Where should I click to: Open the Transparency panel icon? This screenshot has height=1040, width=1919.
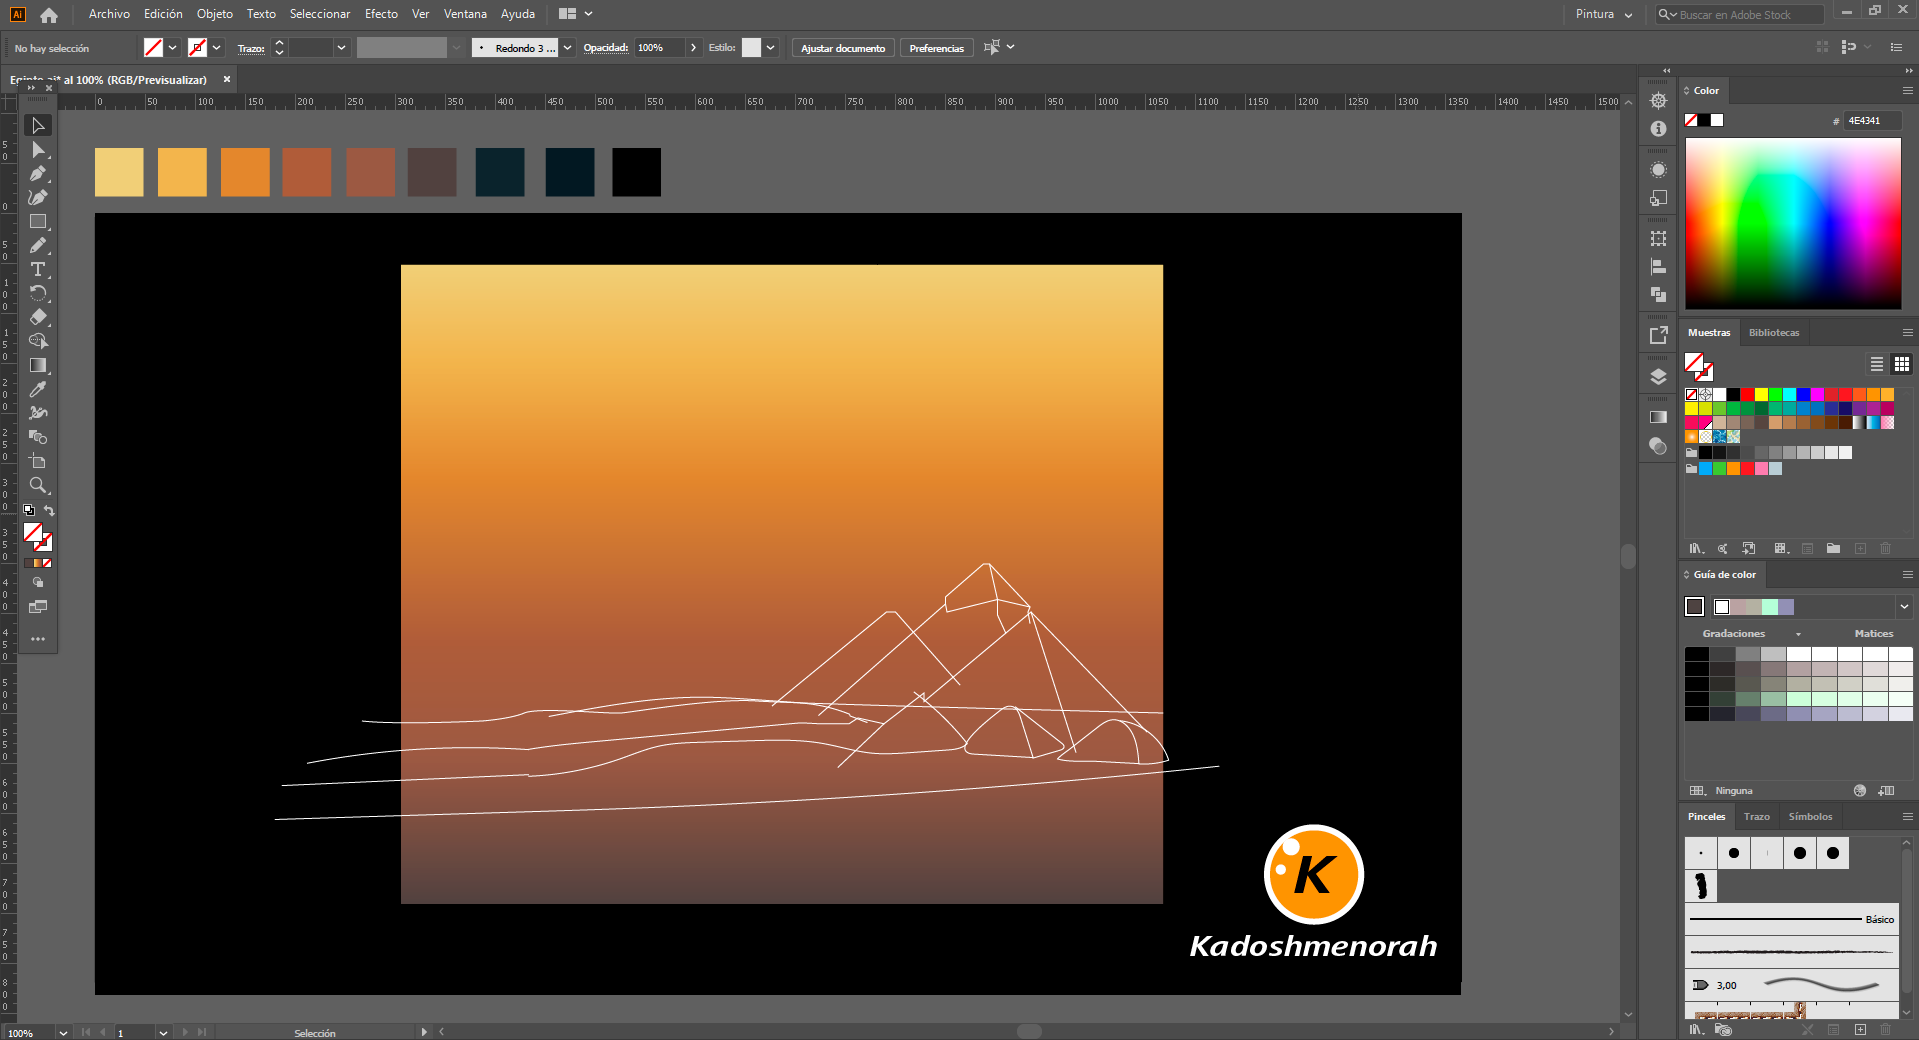[x=1658, y=446]
